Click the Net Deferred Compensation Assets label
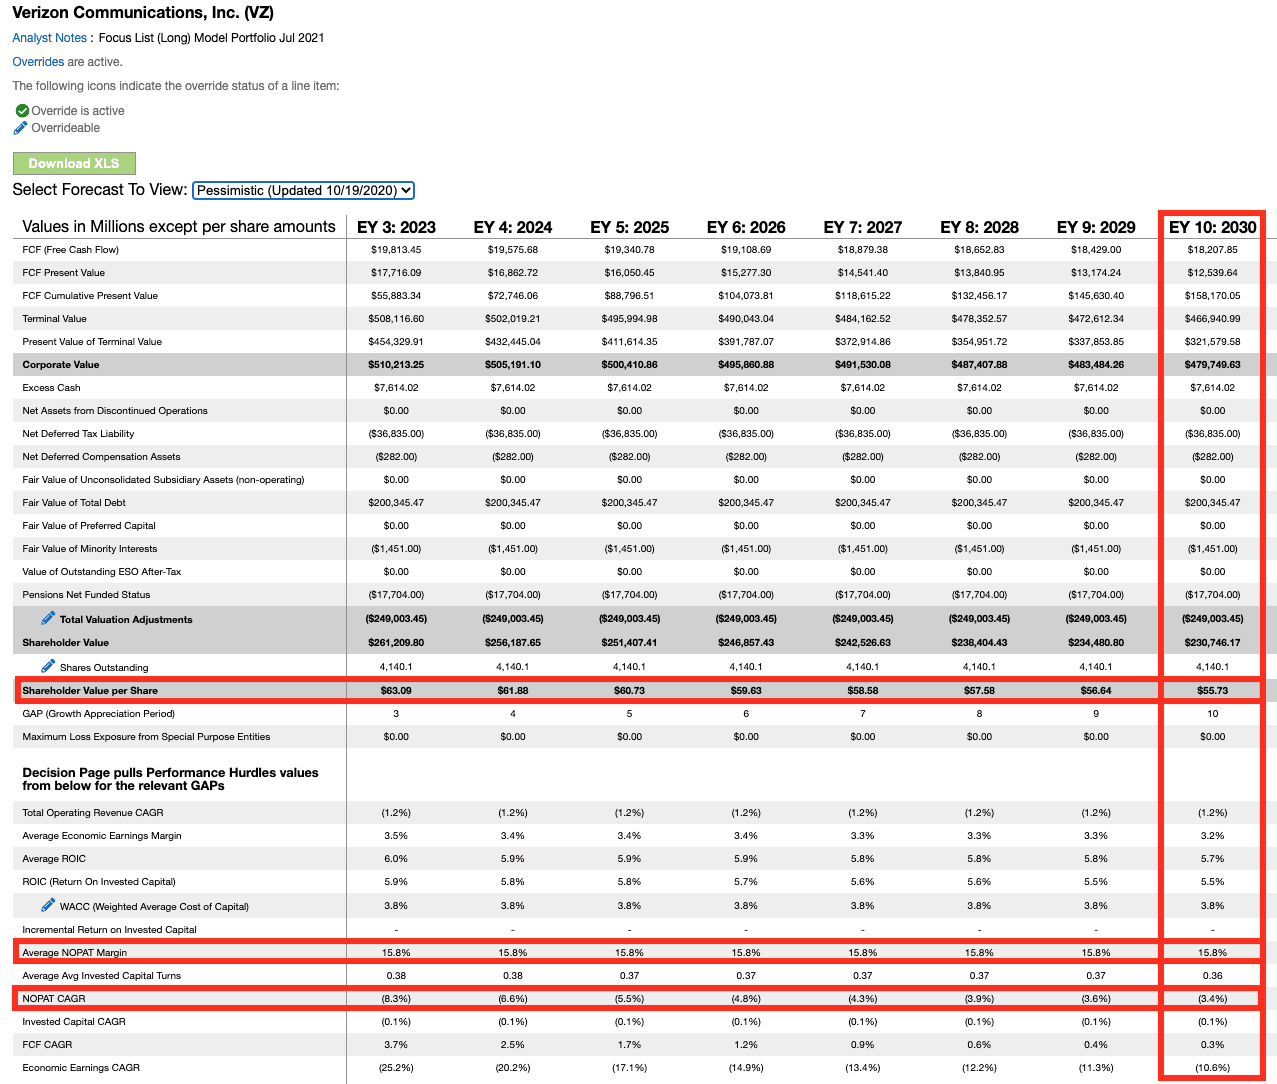Screen dimensions: 1277x1084 click(x=101, y=457)
